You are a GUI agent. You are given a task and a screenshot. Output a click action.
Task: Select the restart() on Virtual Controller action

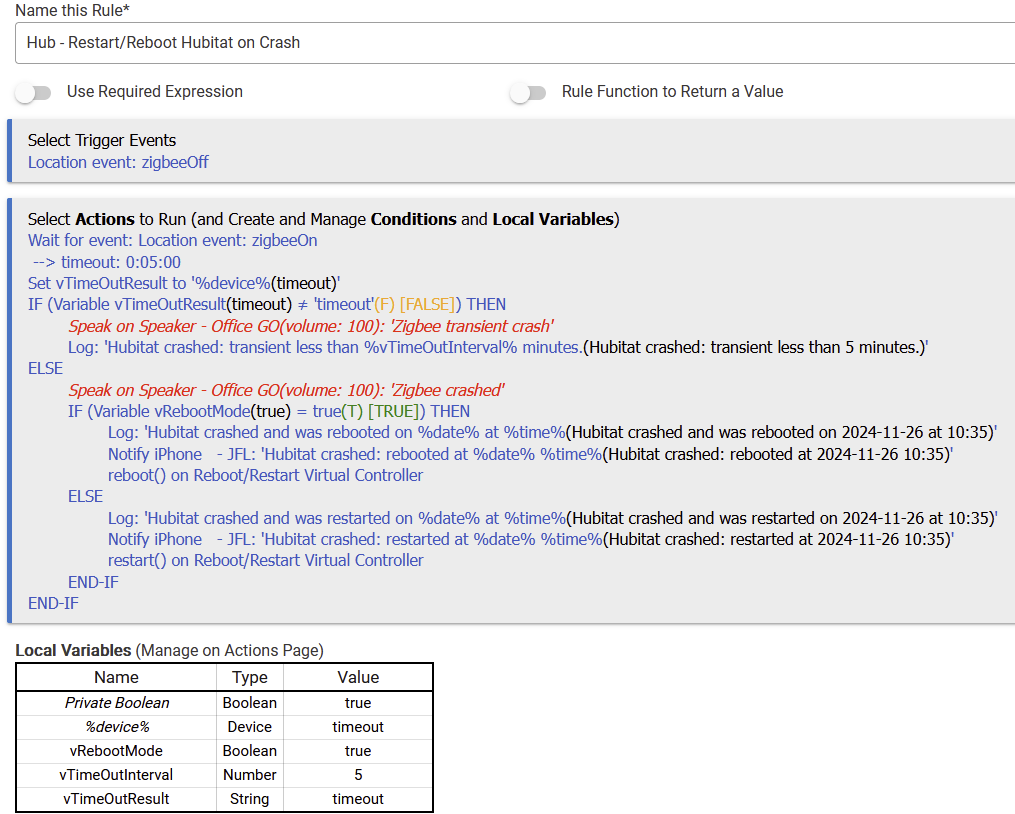[x=265, y=560]
